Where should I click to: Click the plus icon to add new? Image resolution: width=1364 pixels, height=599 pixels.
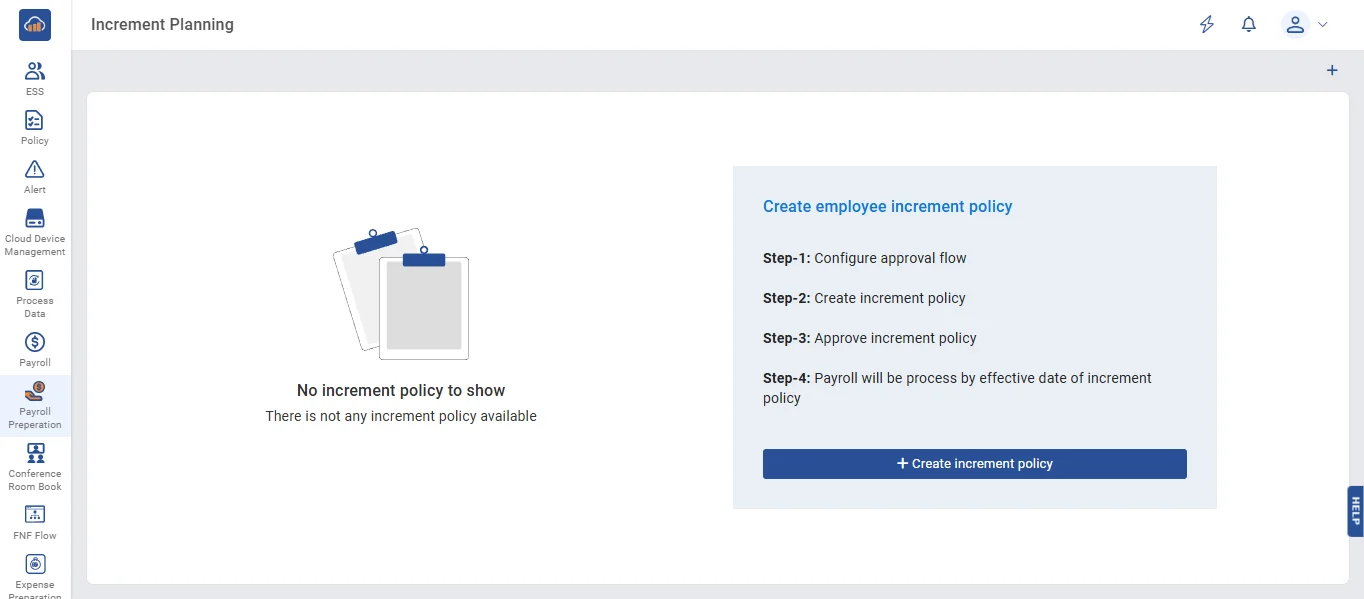pos(1332,70)
